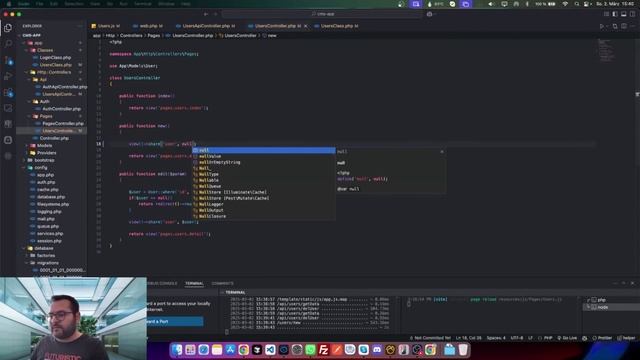Open WhatsApp from the Dock
Viewport: 640px width, 360px height.
click(x=310, y=350)
